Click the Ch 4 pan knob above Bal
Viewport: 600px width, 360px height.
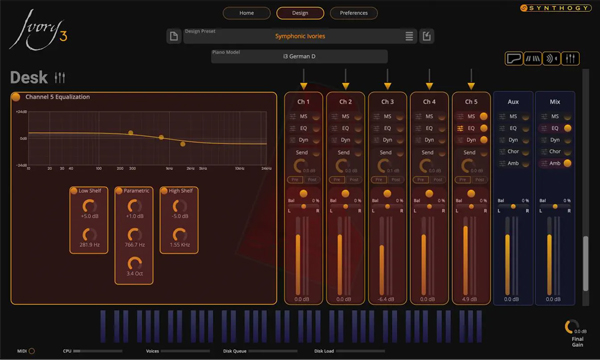click(x=429, y=194)
